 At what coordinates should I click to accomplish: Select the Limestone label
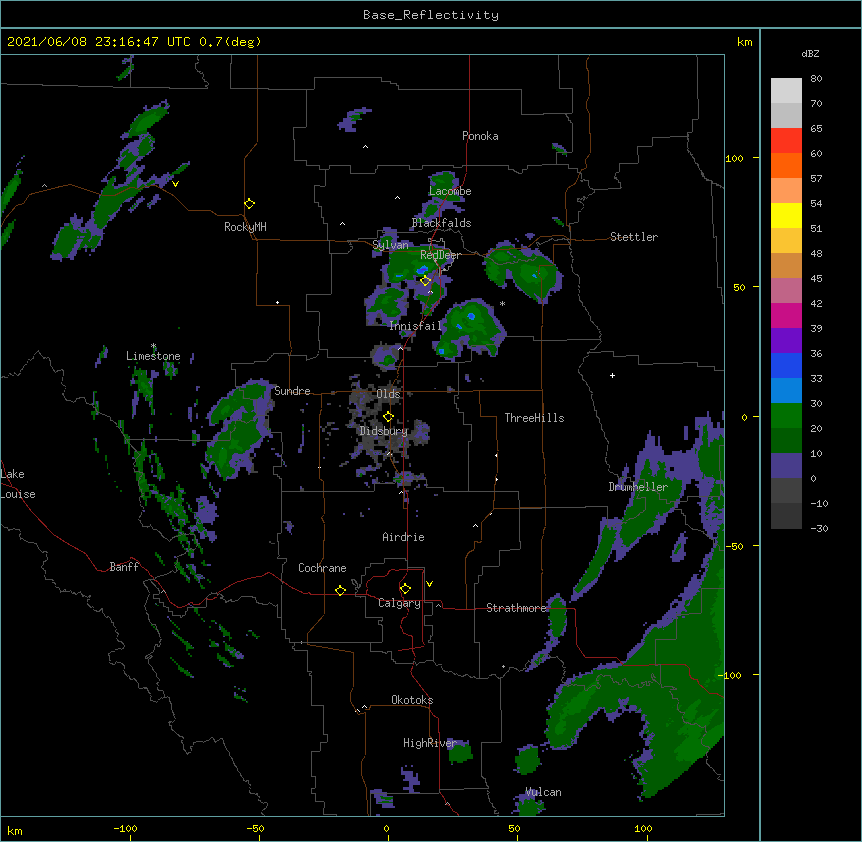point(153,356)
